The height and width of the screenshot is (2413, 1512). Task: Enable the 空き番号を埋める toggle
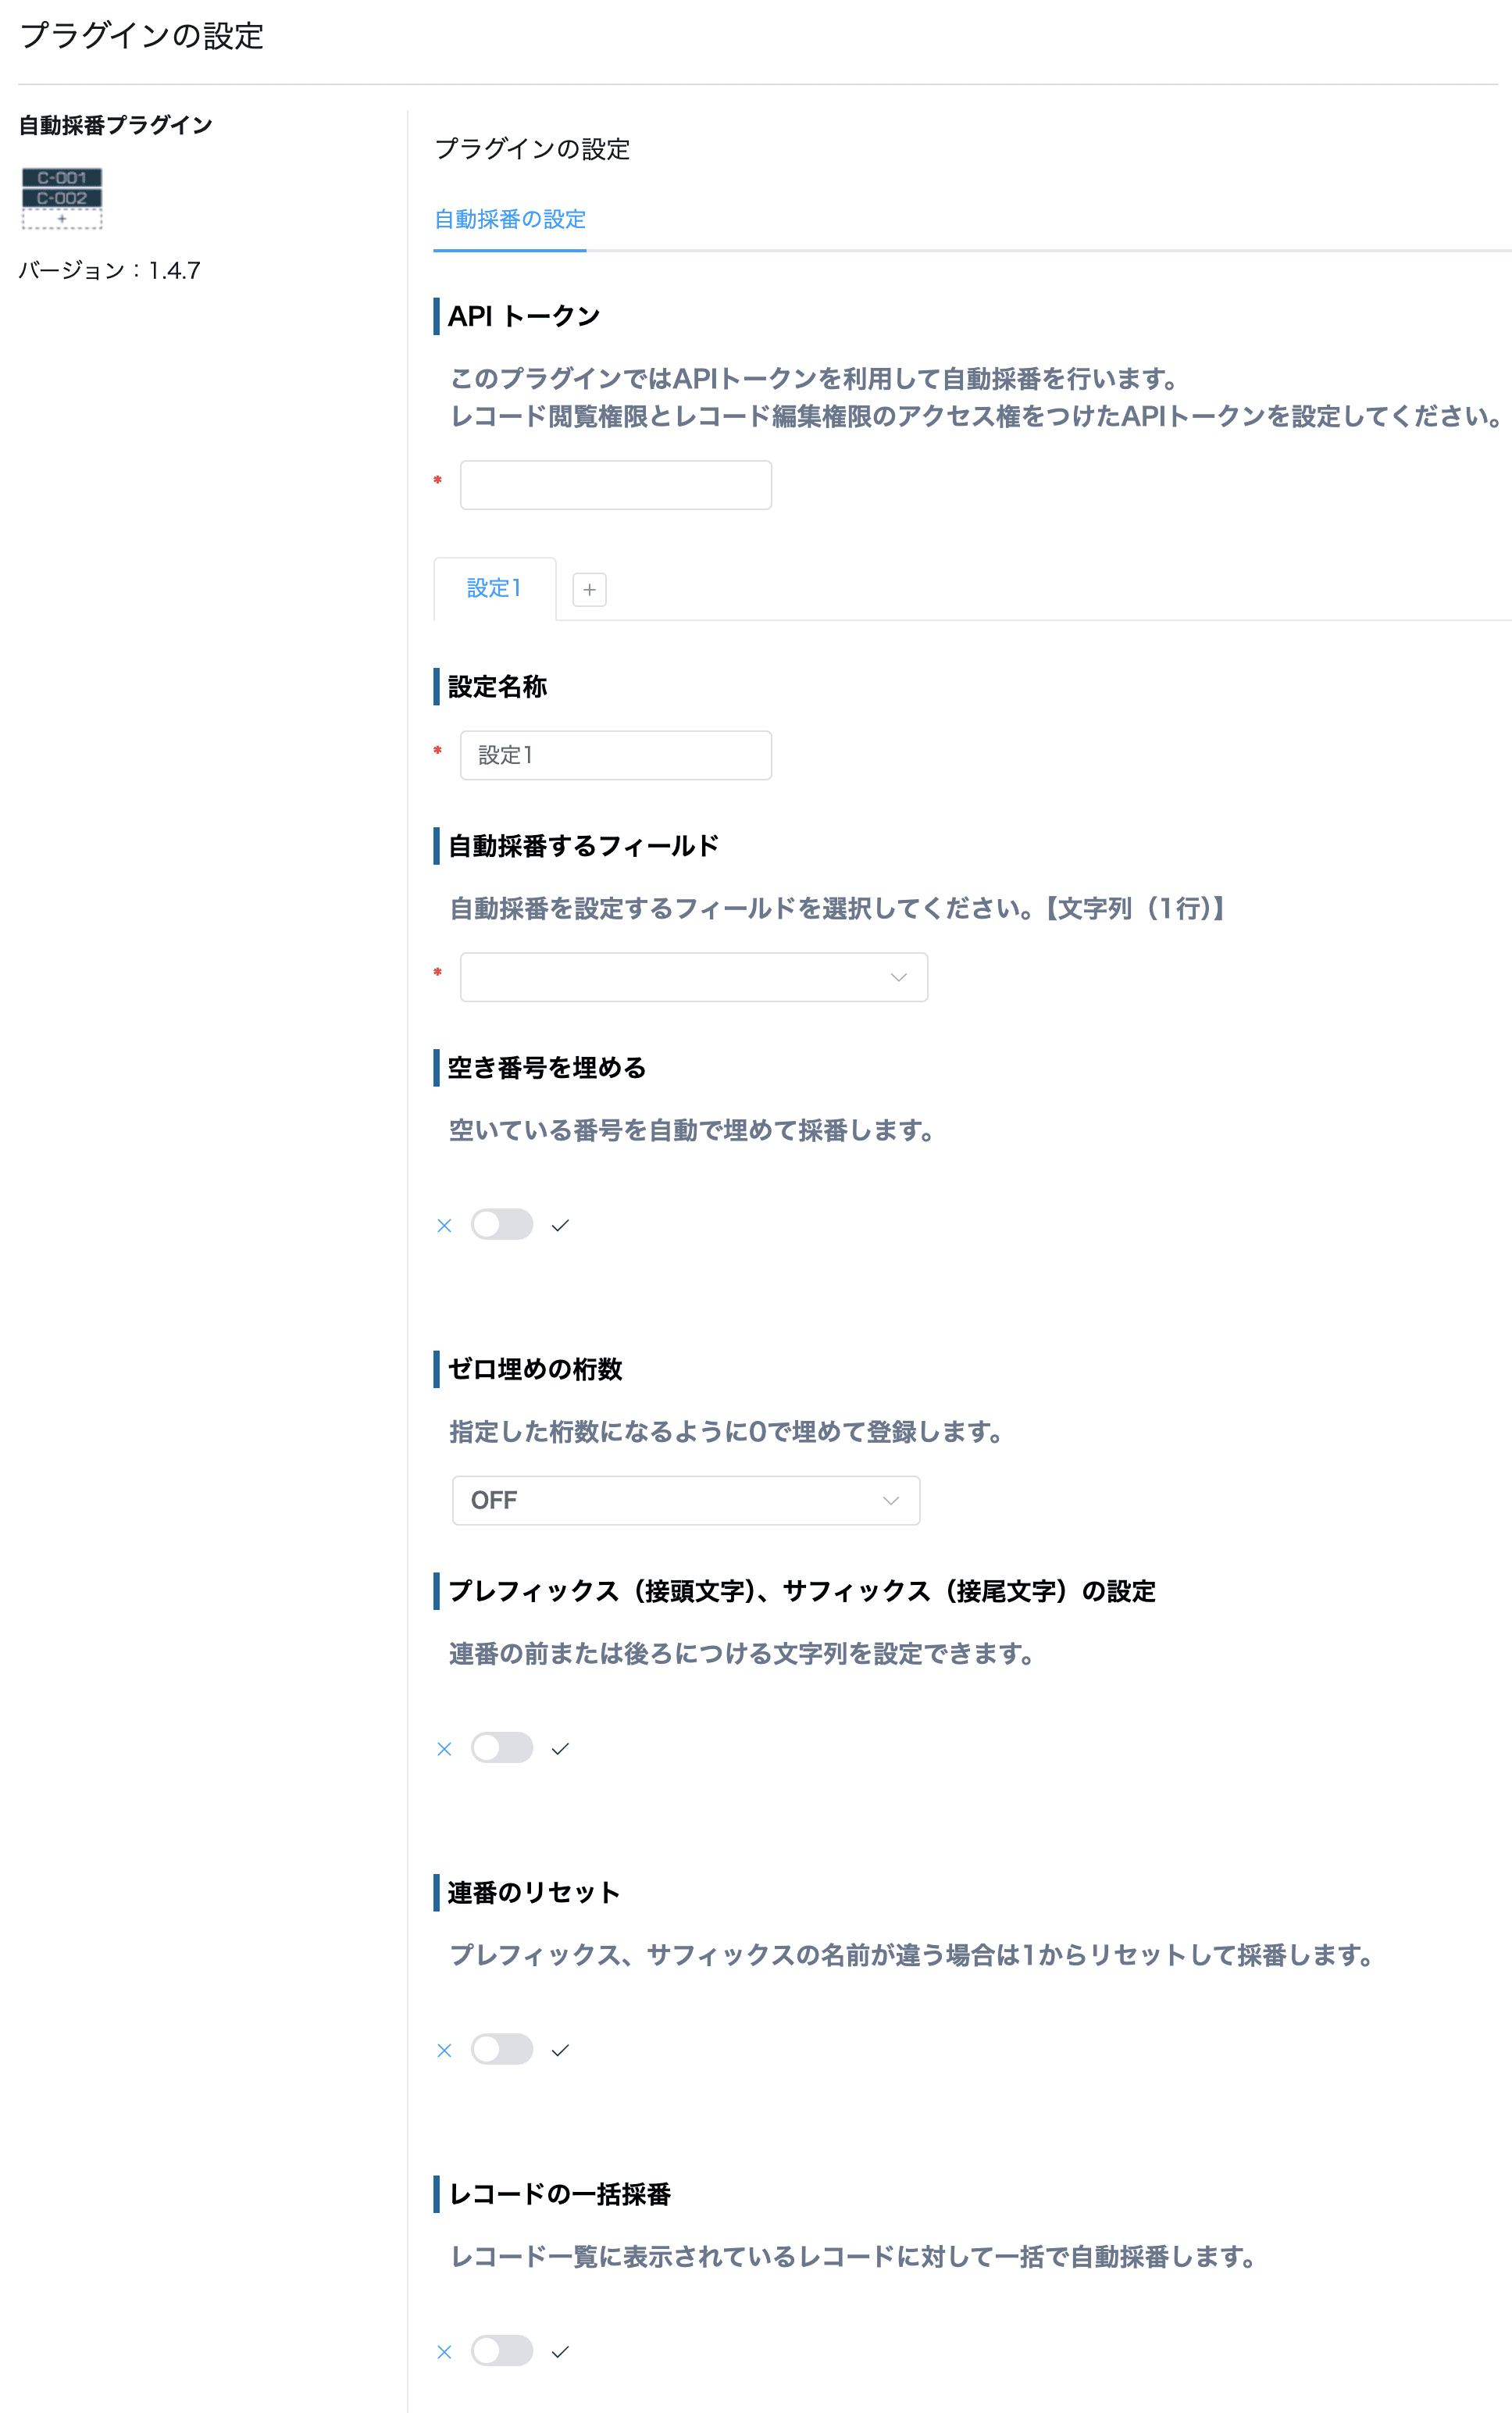pos(502,1224)
